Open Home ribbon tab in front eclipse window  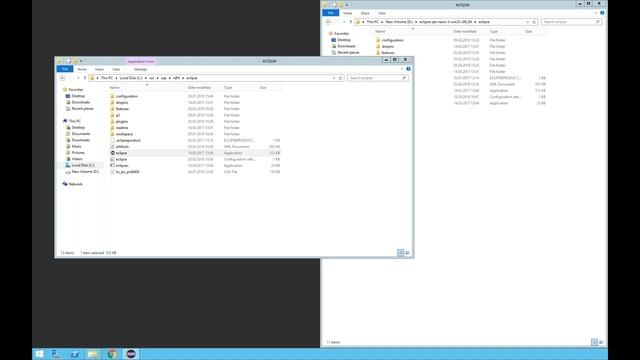(x=82, y=69)
